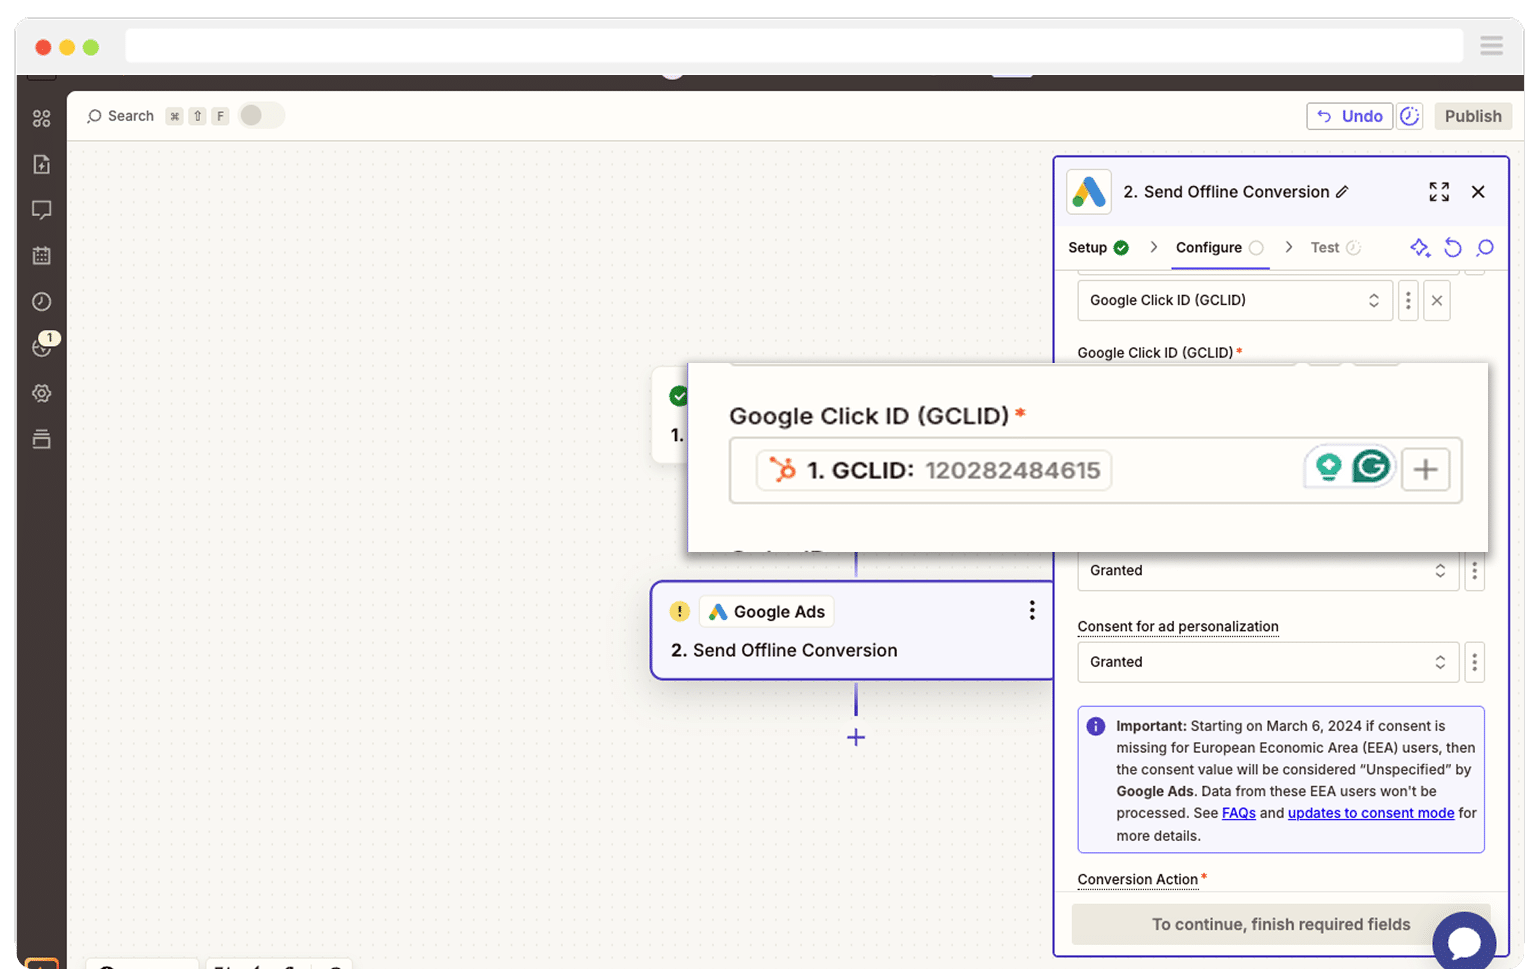Click the Search magnifier in toolbar

pos(94,116)
